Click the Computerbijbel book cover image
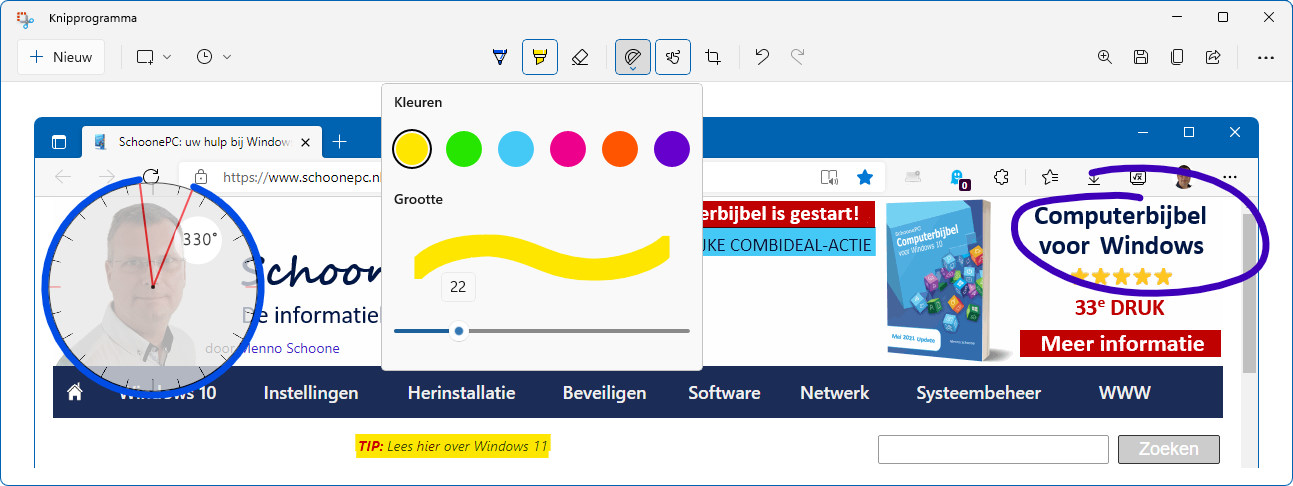The width and height of the screenshot is (1293, 486). [939, 281]
